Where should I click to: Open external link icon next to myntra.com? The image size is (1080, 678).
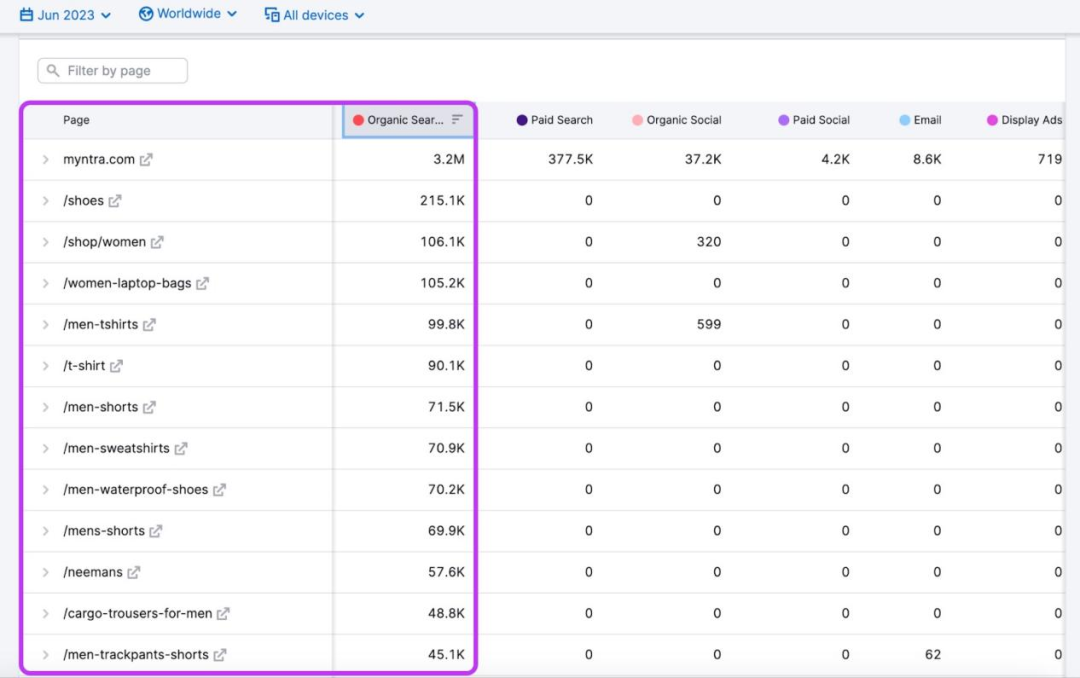coord(147,160)
